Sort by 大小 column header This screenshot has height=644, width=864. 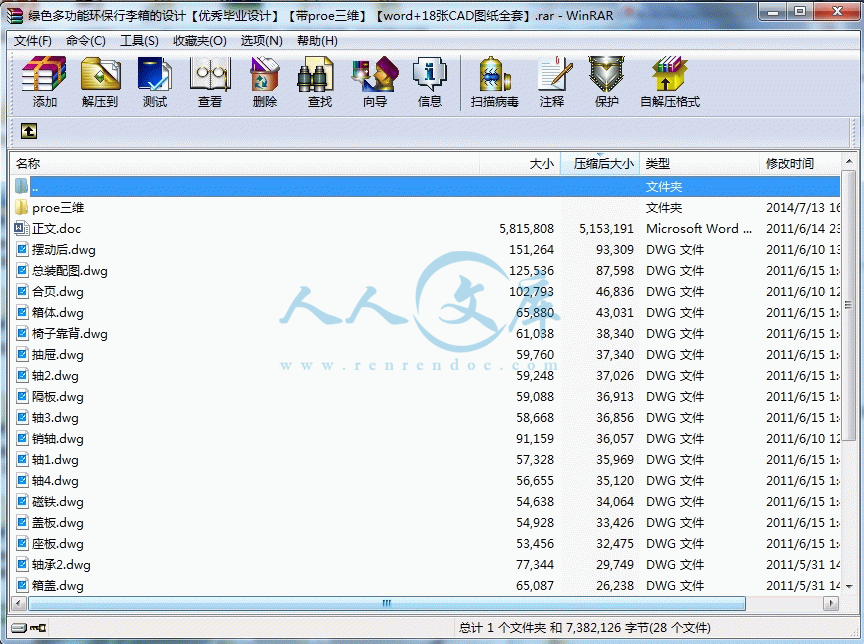point(520,164)
